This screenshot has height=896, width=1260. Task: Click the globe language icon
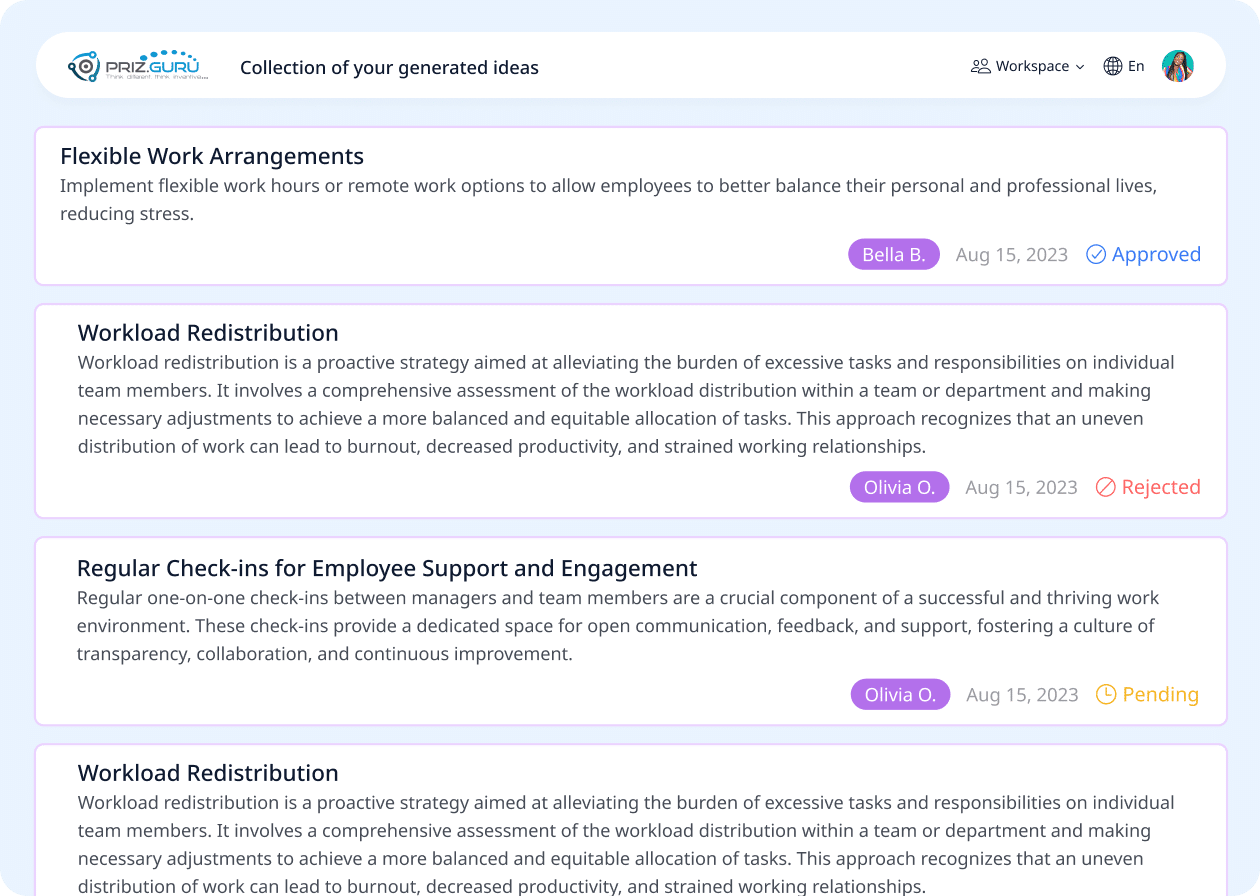pos(1113,66)
